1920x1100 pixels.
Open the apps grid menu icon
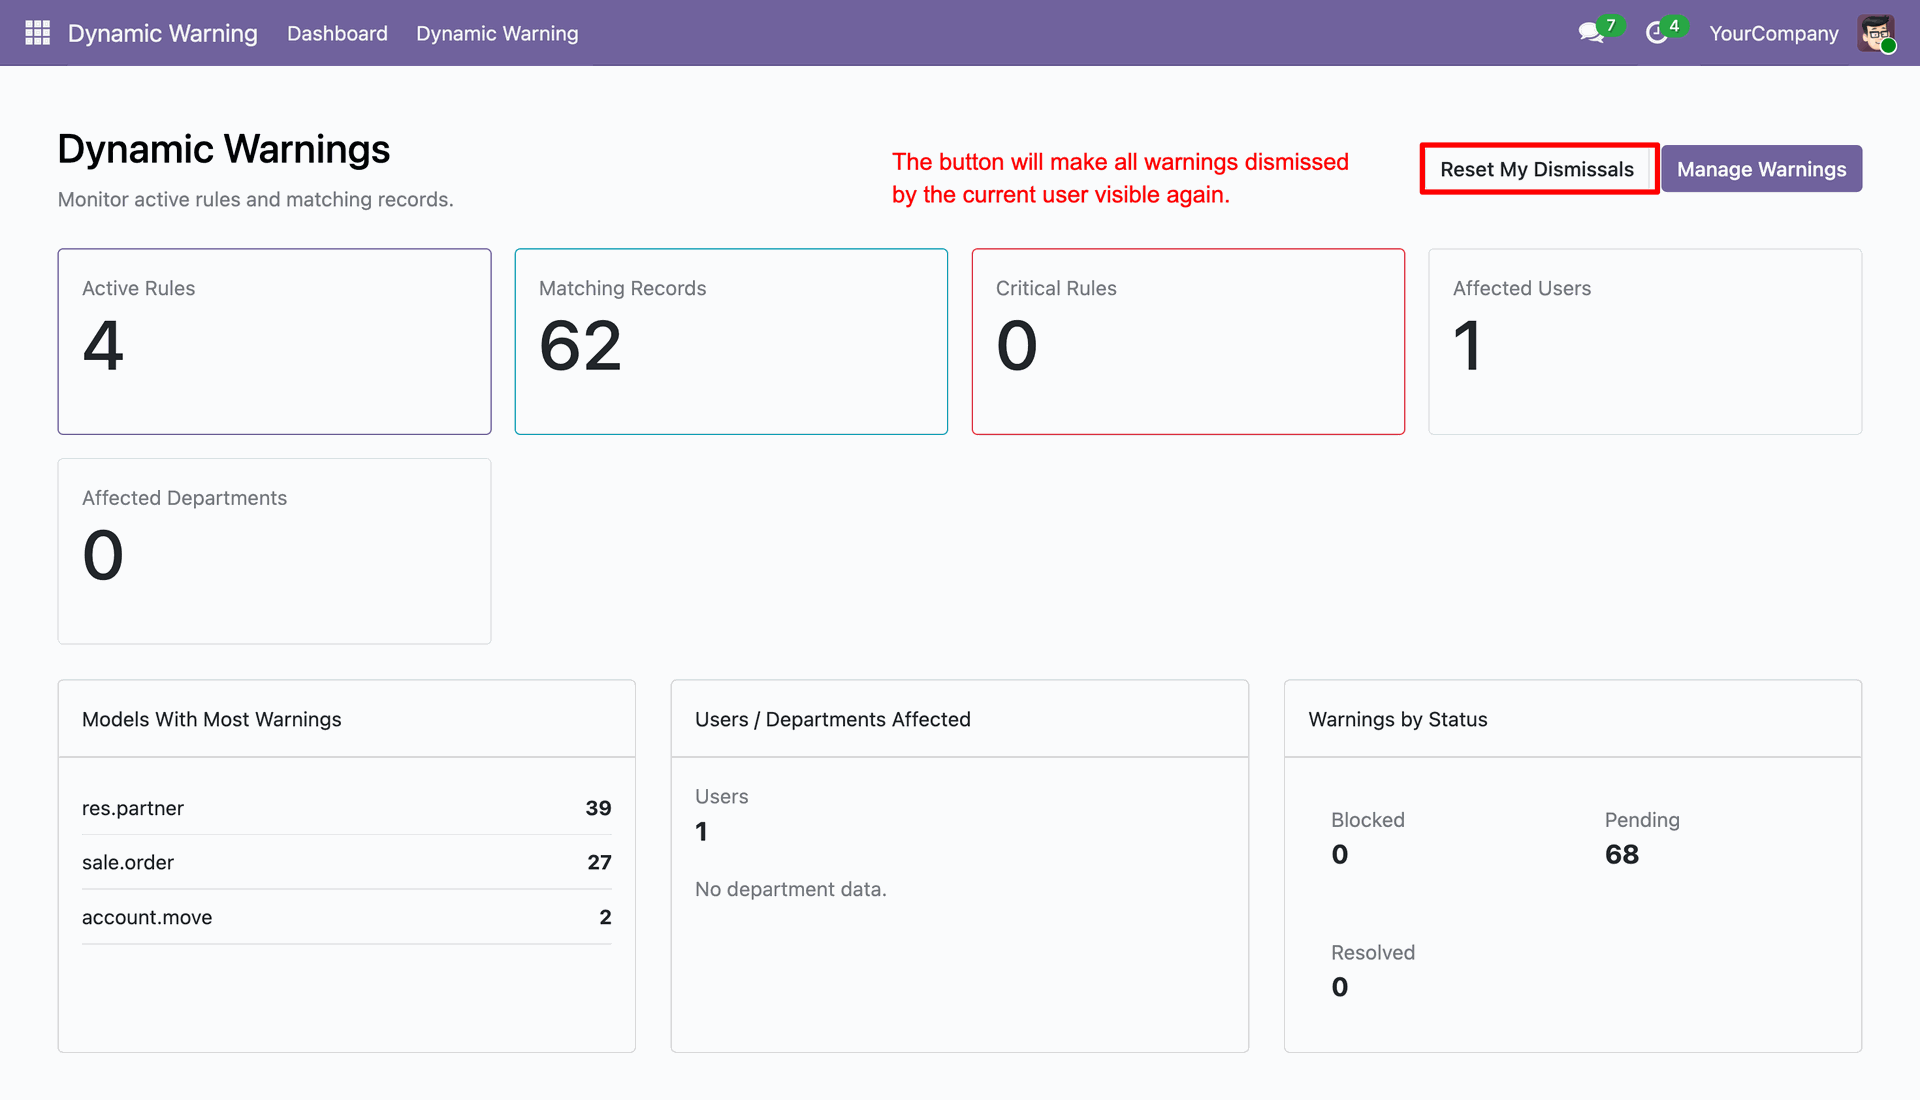coord(37,33)
